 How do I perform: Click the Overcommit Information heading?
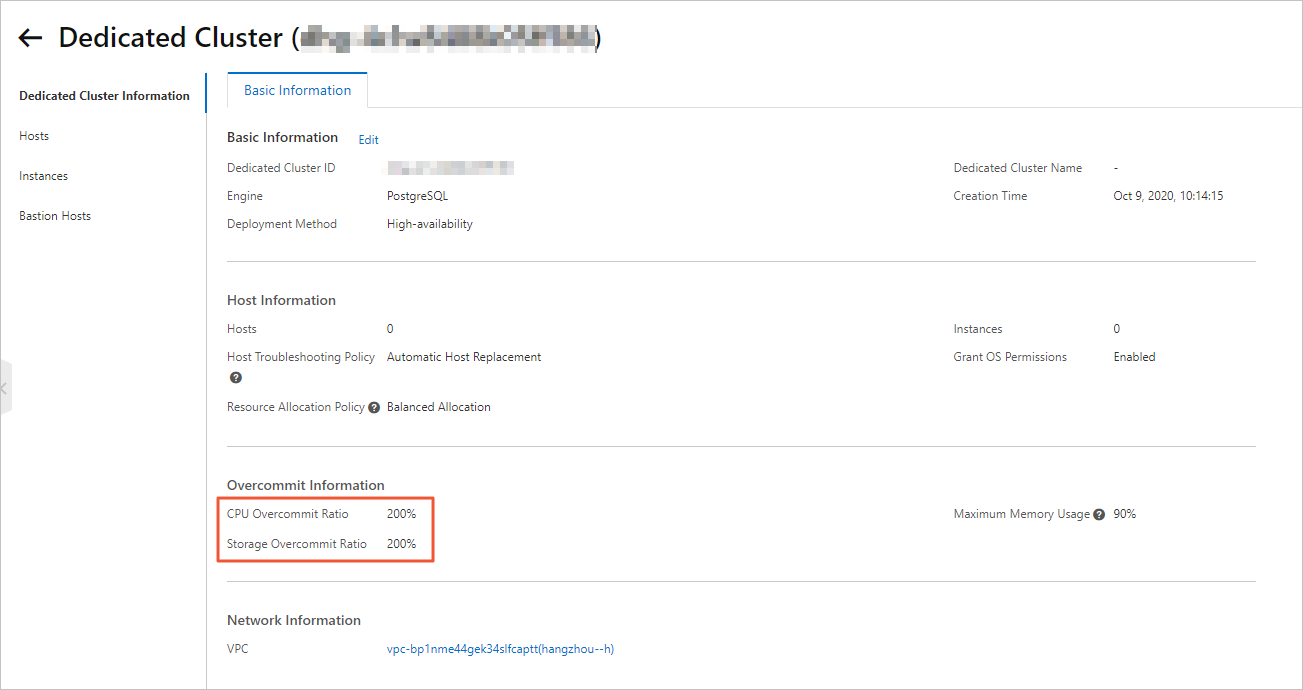coord(306,485)
